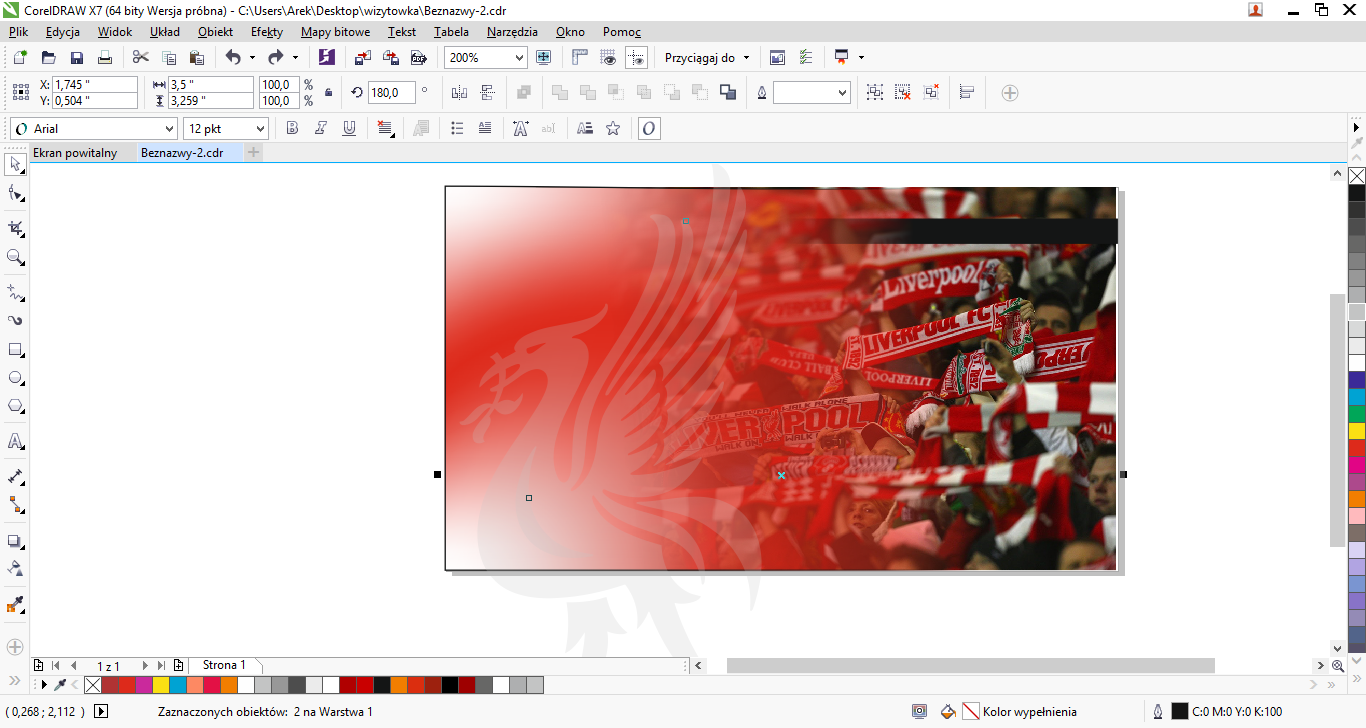Click the Print icon

click(x=104, y=58)
